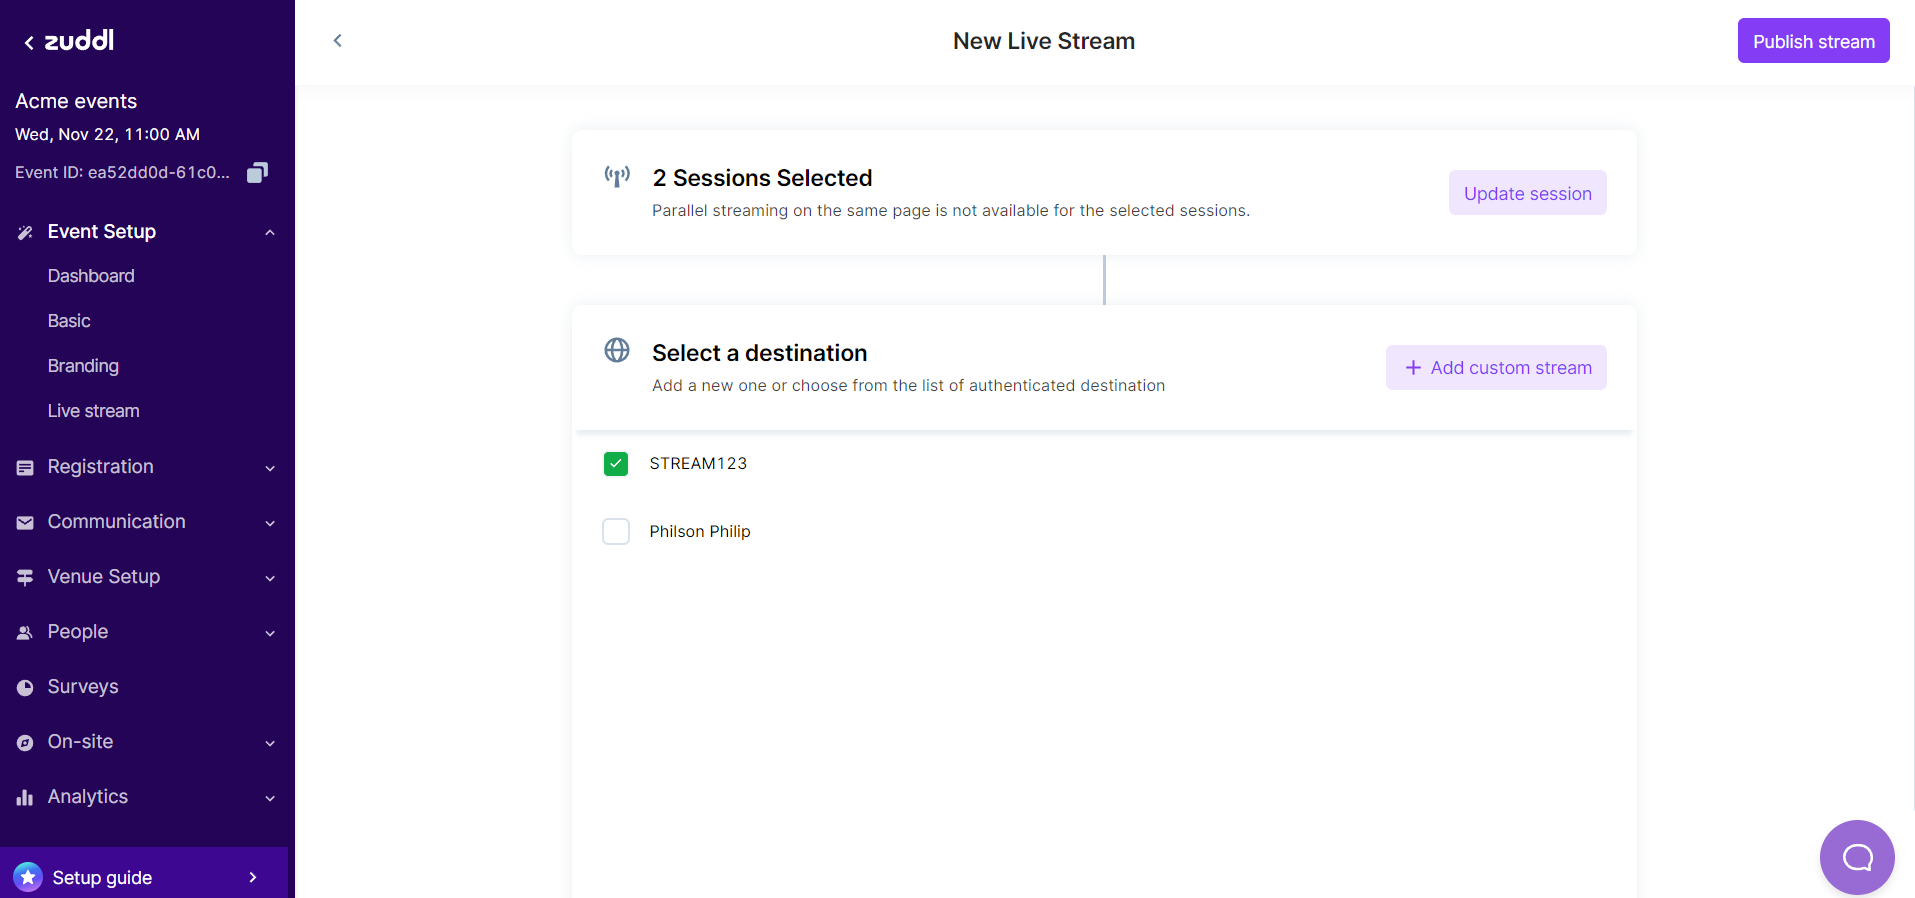Image resolution: width=1915 pixels, height=898 pixels.
Task: Open Live stream in the sidebar
Action: [x=93, y=411]
